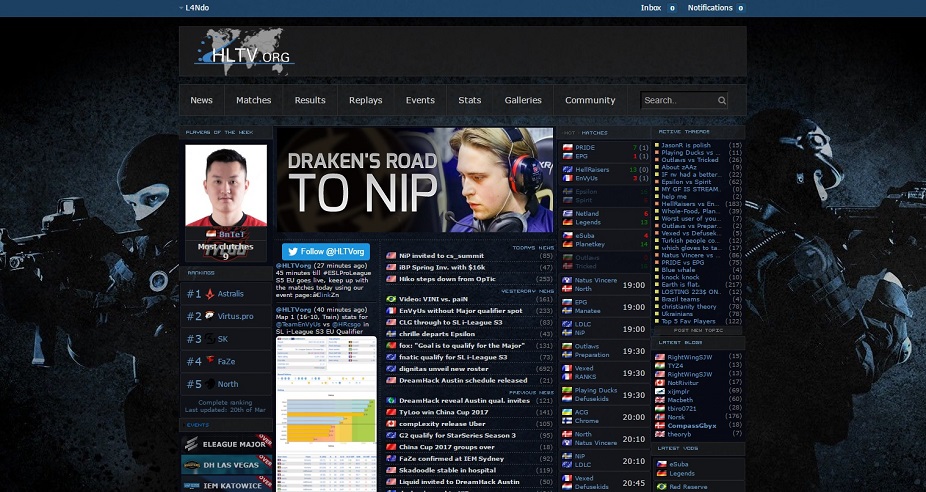Image resolution: width=926 pixels, height=492 pixels.
Task: Open the L4Ndo user dropdown
Action: click(194, 8)
